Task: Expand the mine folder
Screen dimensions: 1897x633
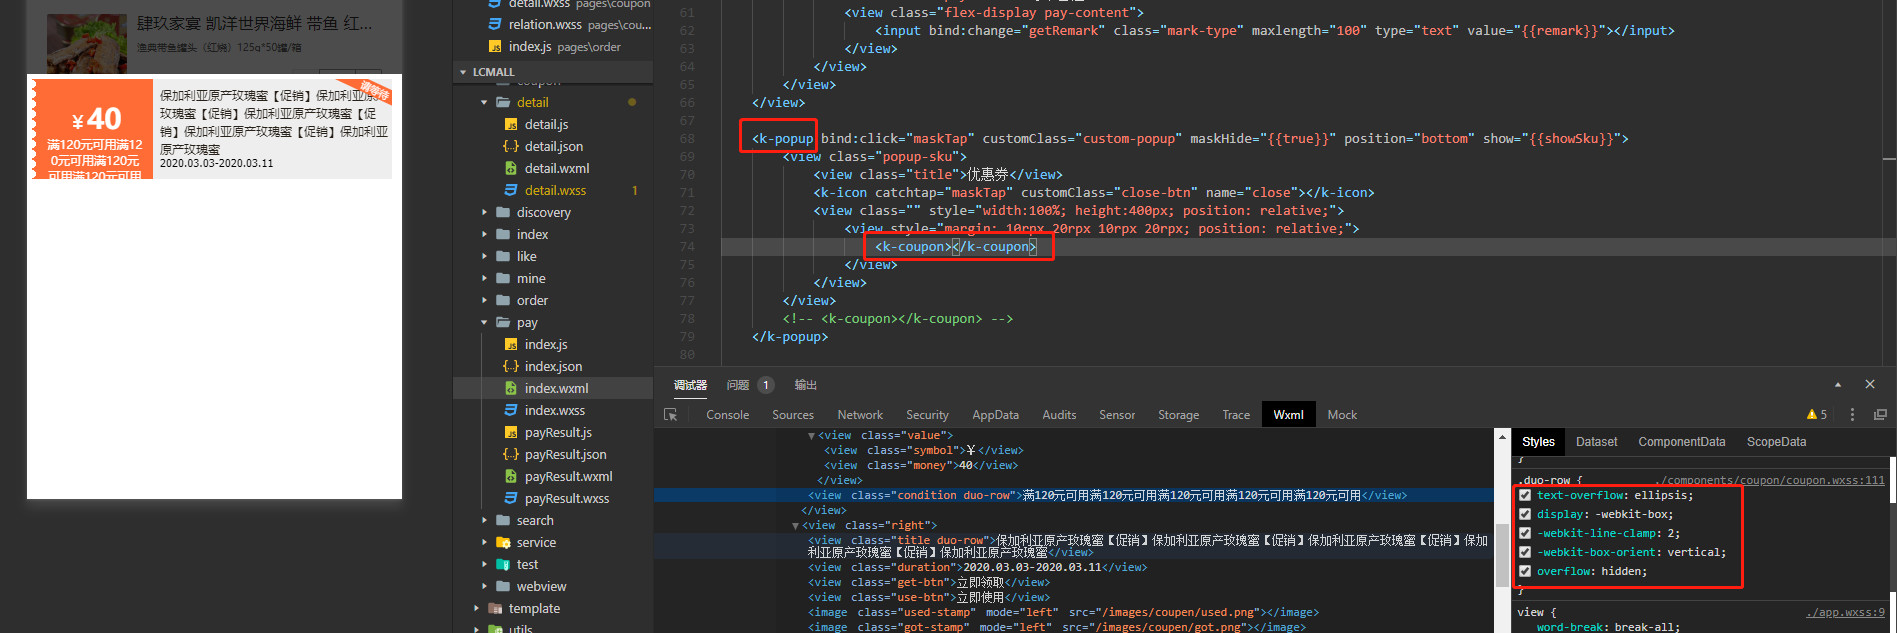Action: click(485, 278)
